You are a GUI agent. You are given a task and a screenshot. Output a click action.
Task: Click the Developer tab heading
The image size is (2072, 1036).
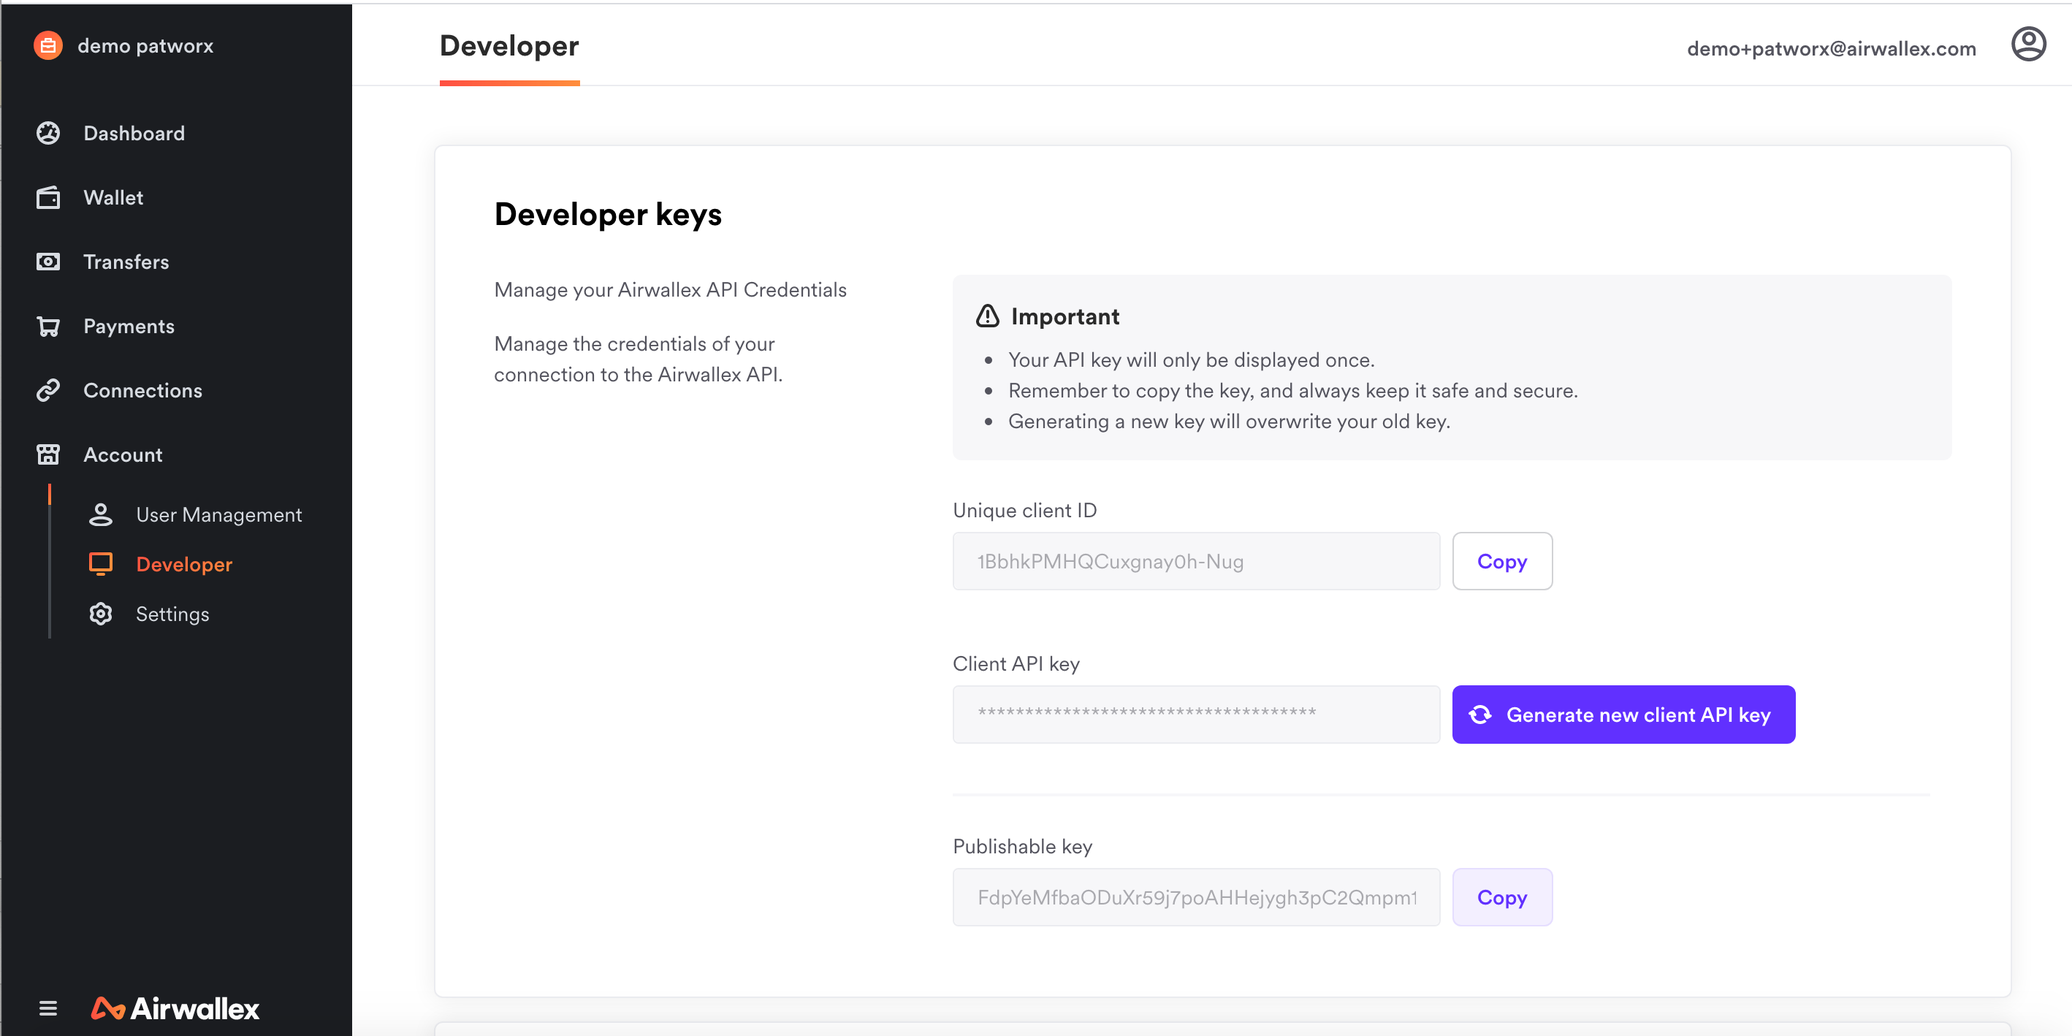[509, 46]
